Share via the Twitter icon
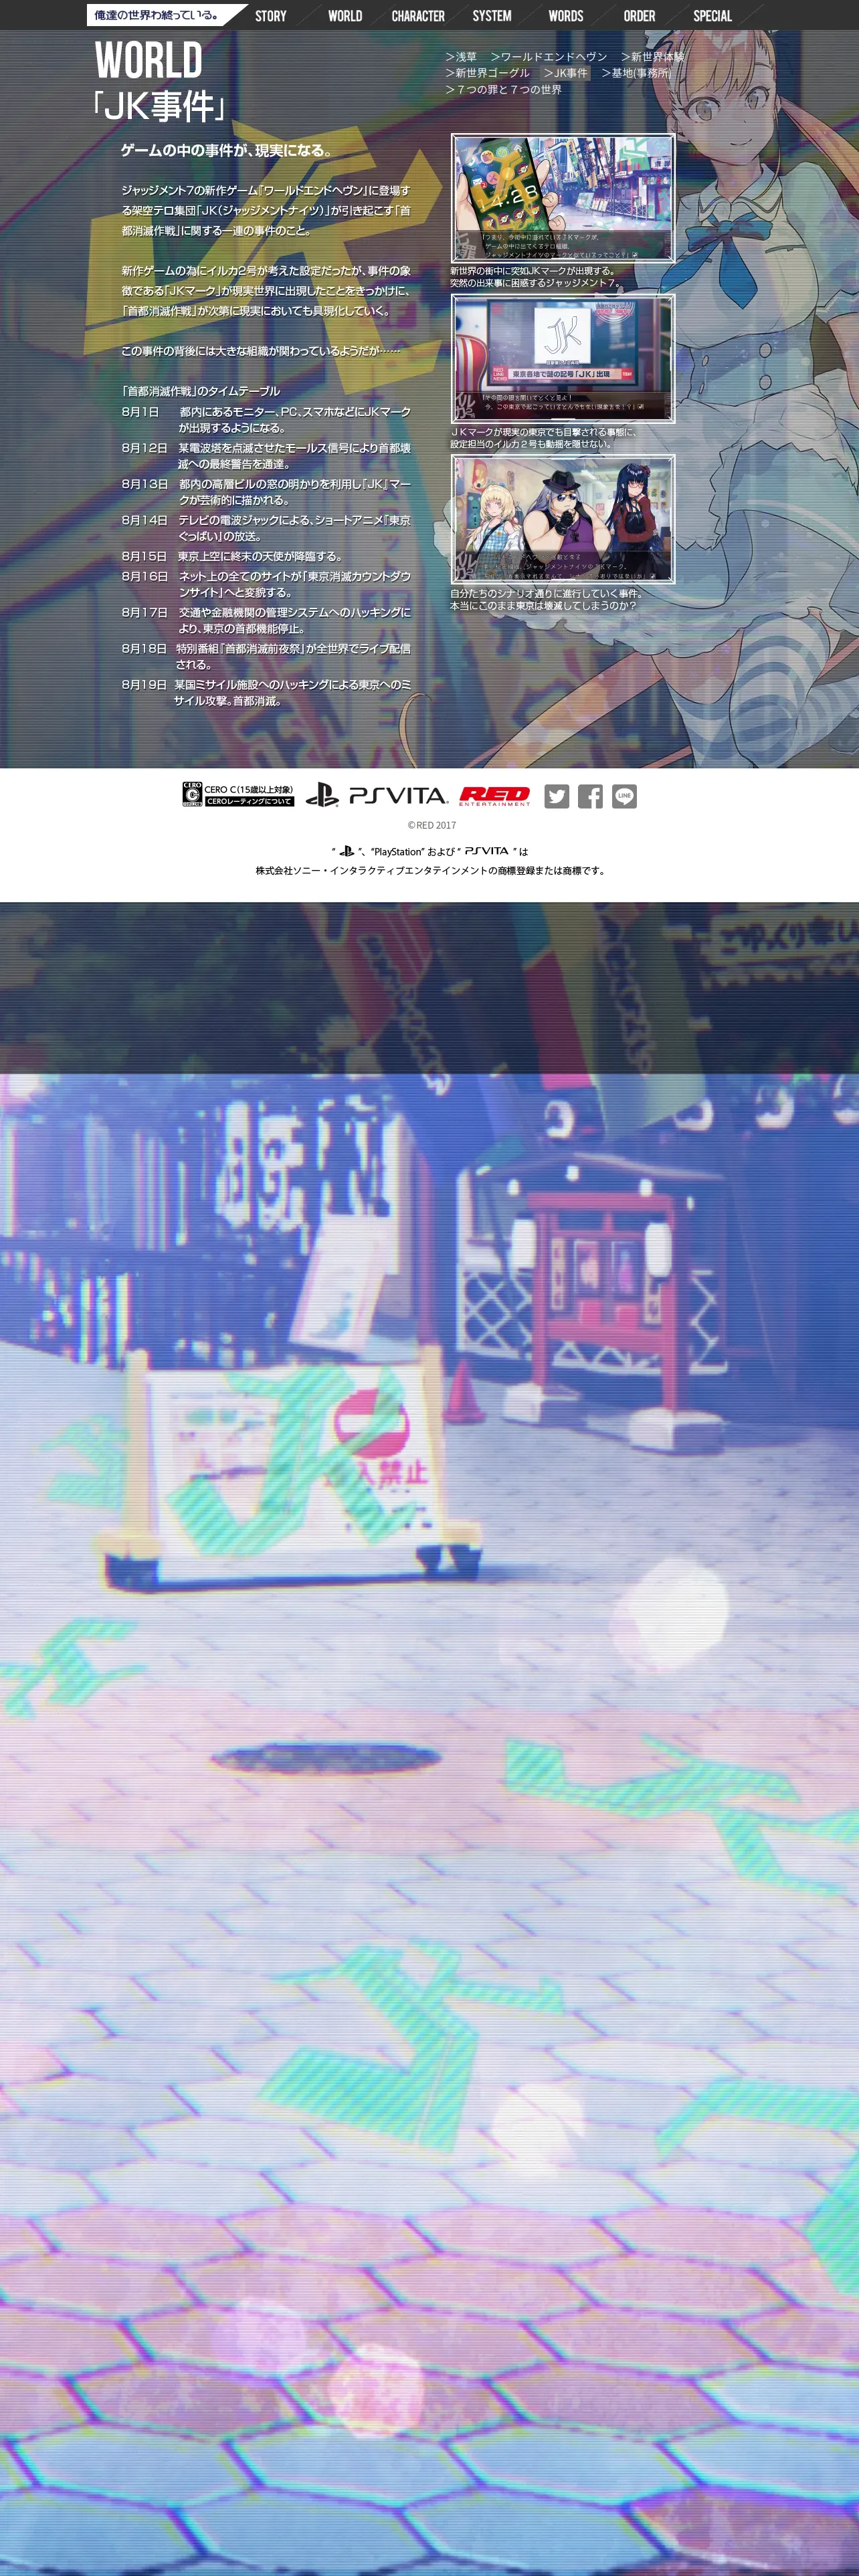This screenshot has height=2576, width=859. point(557,796)
